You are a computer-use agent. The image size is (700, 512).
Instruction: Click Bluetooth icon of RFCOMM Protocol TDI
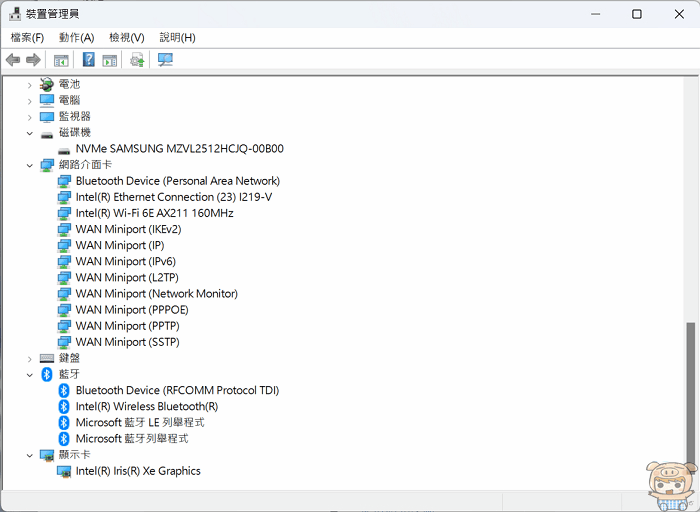64,391
